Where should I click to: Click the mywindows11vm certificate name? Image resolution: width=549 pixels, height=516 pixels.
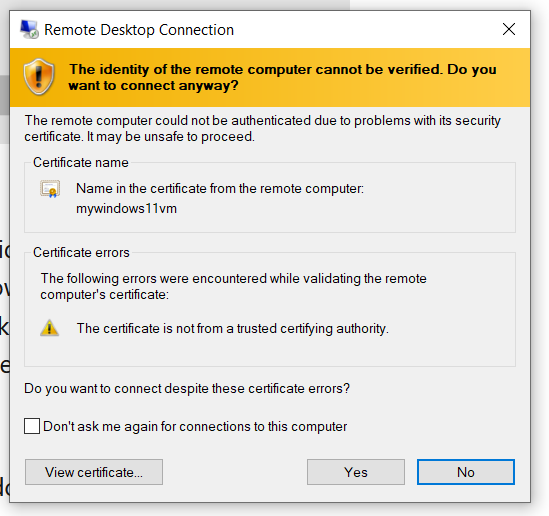coord(126,209)
